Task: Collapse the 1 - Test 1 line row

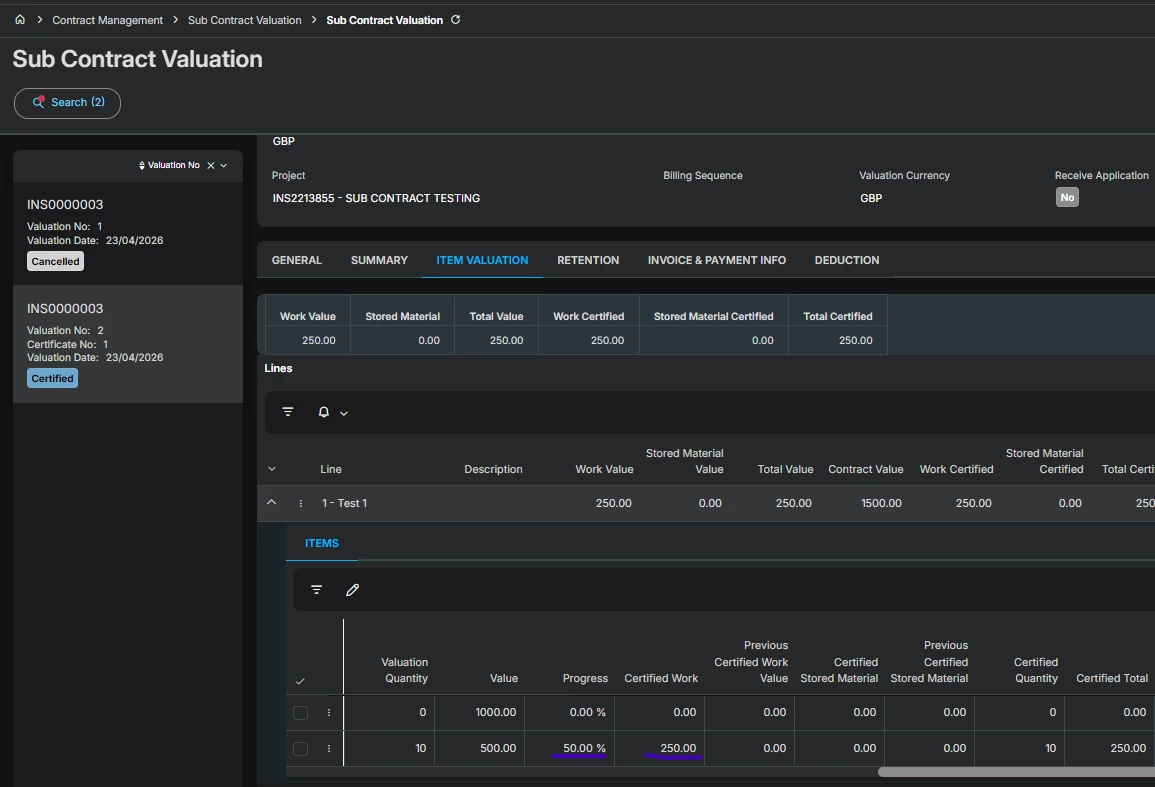Action: pyautogui.click(x=271, y=503)
